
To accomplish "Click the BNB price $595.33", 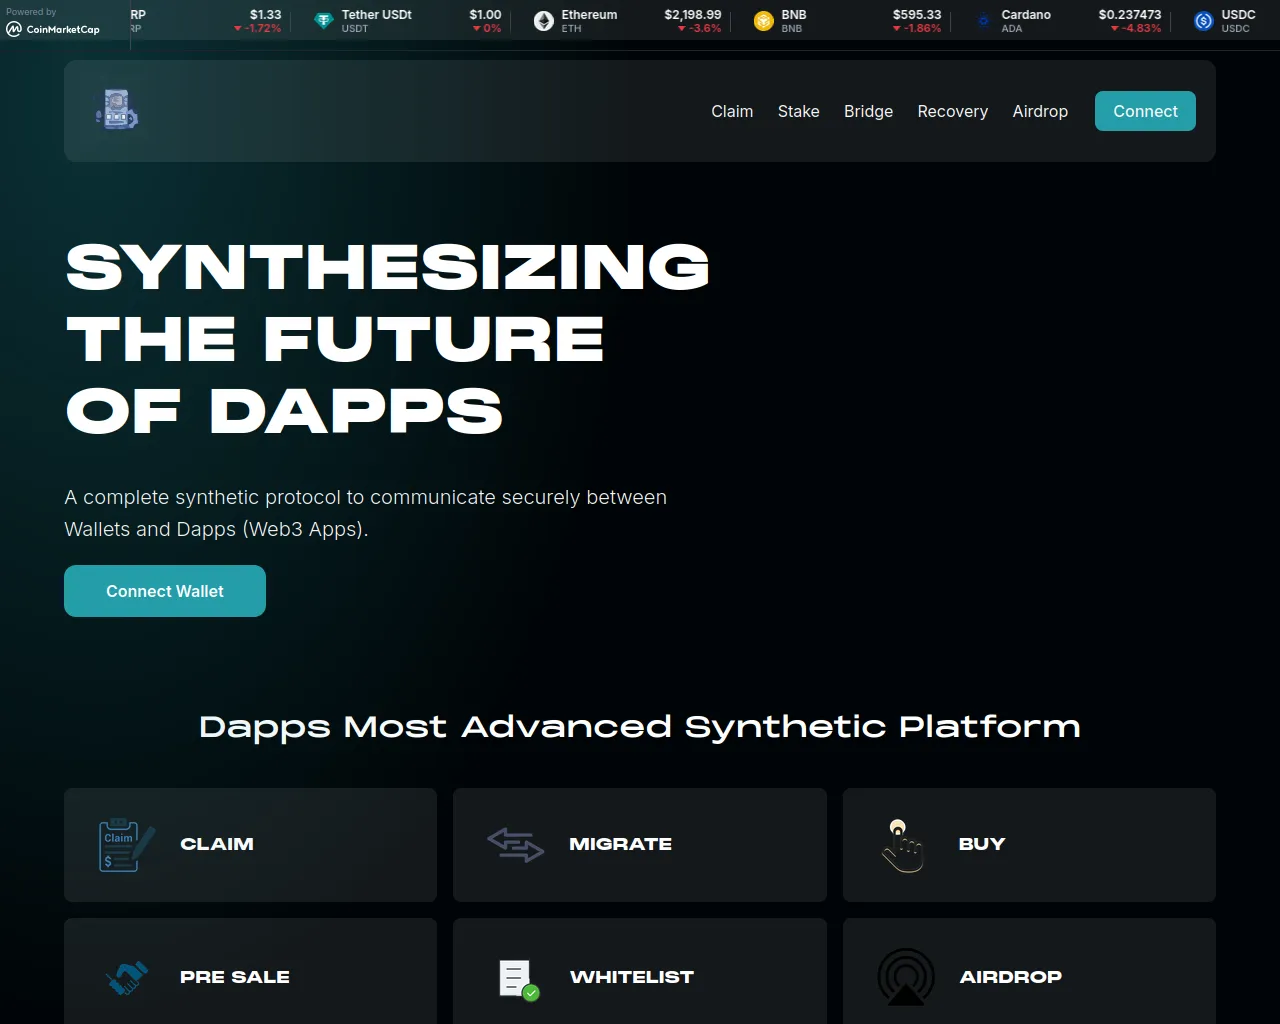I will point(917,15).
